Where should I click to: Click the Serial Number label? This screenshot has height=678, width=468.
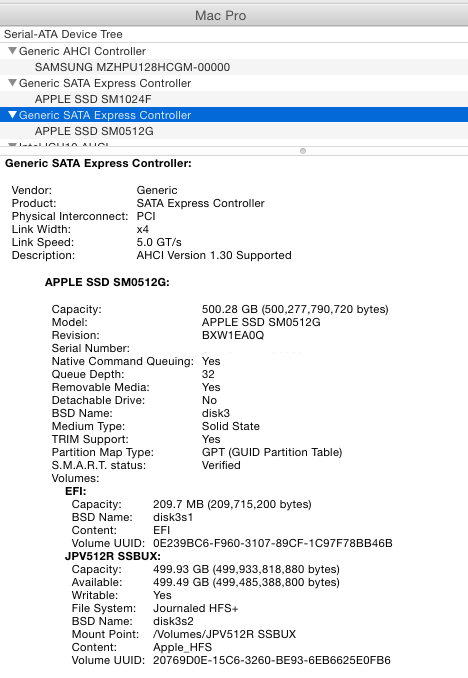(x=90, y=349)
